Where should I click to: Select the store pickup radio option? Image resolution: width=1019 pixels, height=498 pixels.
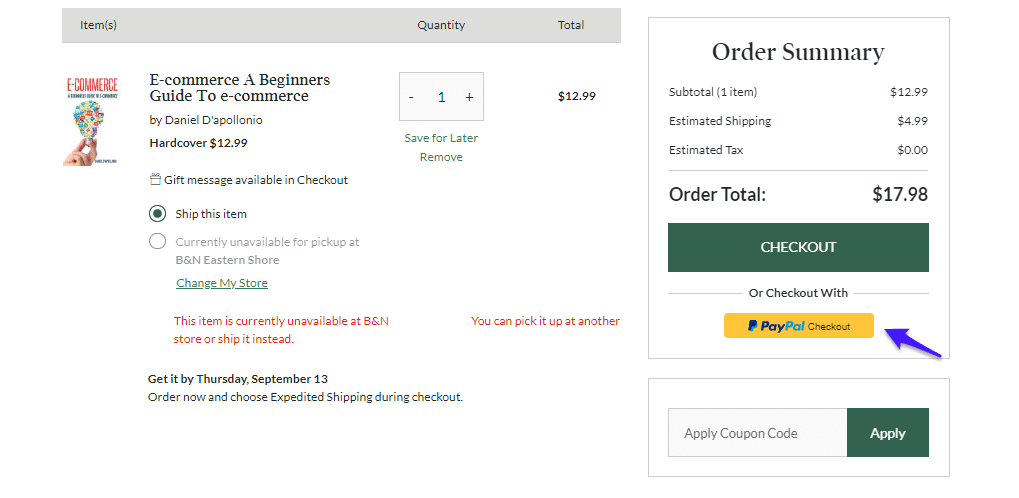[157, 241]
